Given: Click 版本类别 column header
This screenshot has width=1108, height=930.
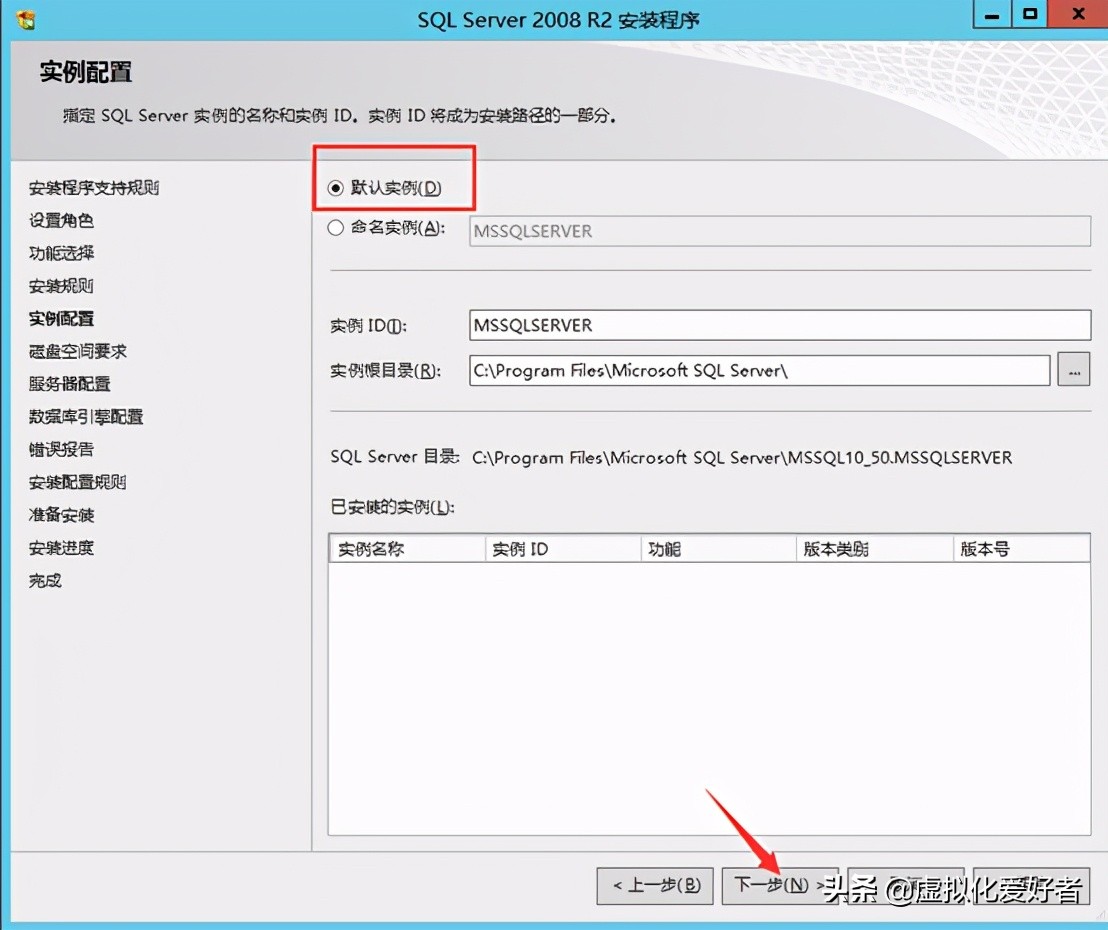Looking at the screenshot, I should click(875, 549).
